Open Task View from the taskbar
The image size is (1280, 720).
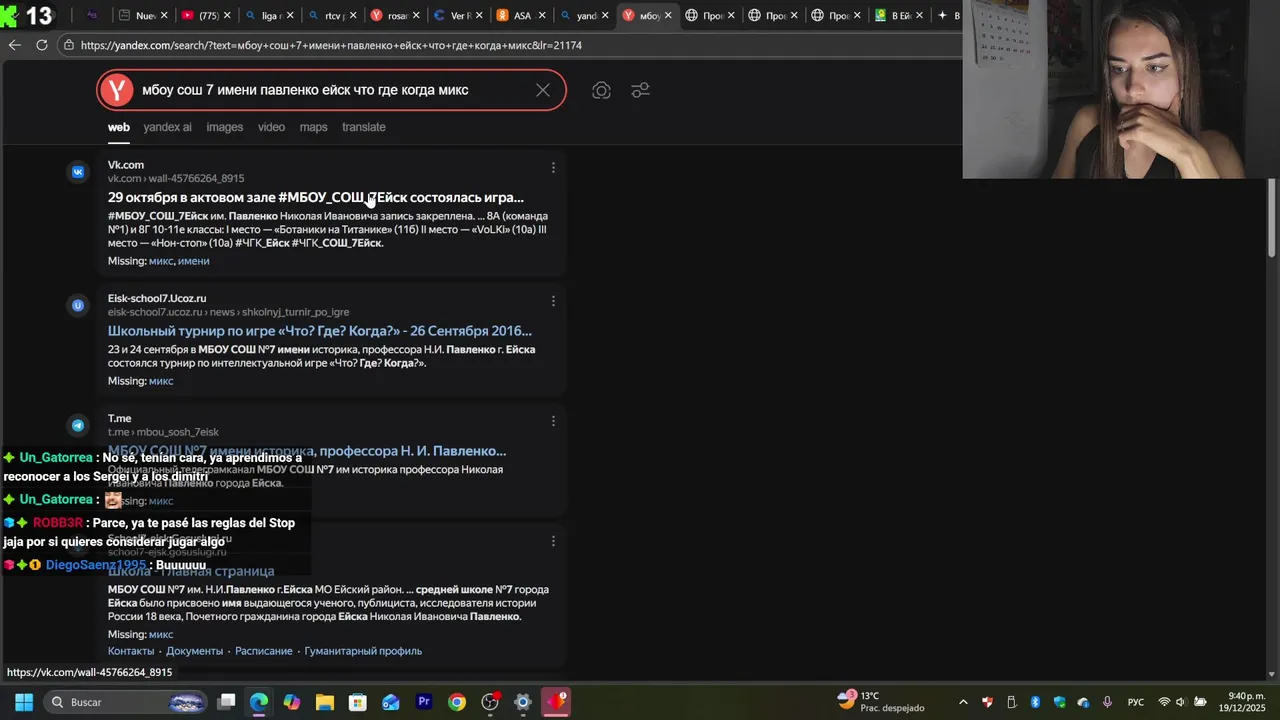[x=227, y=702]
